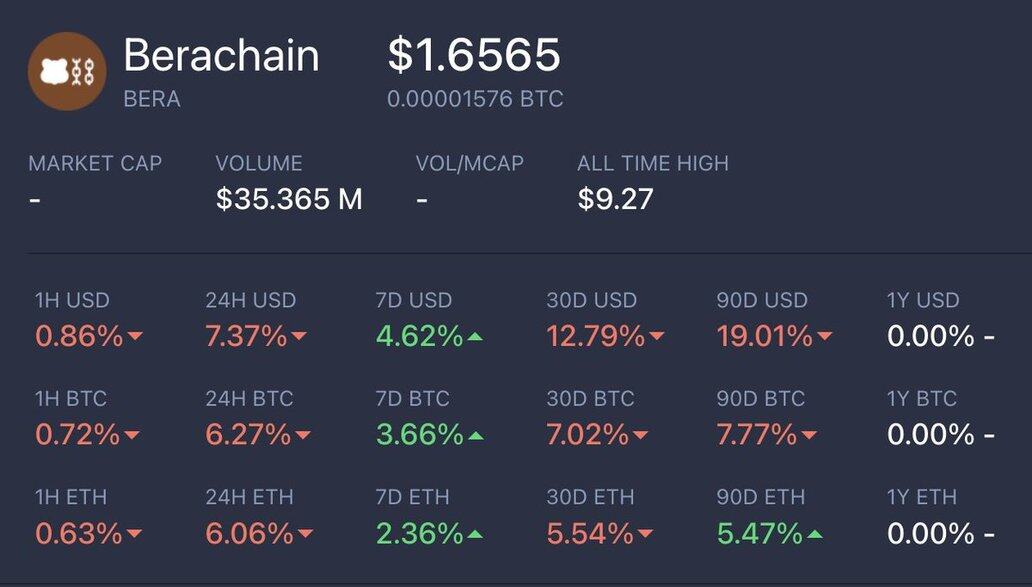The width and height of the screenshot is (1032, 587).
Task: Select the Berachain coin name
Action: tap(221, 56)
